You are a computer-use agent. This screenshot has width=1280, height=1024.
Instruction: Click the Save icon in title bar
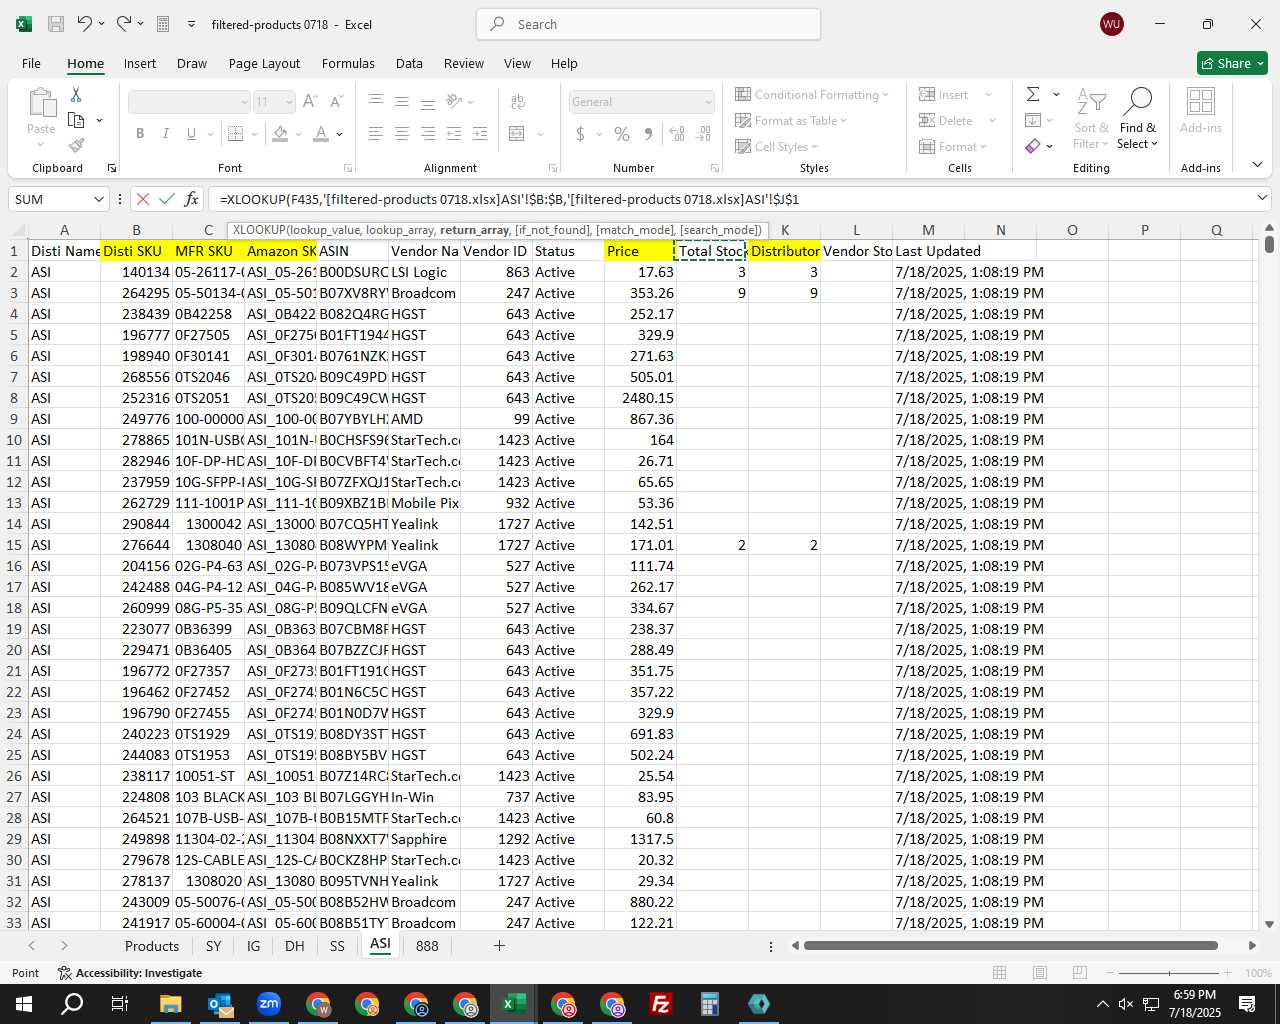(x=56, y=24)
